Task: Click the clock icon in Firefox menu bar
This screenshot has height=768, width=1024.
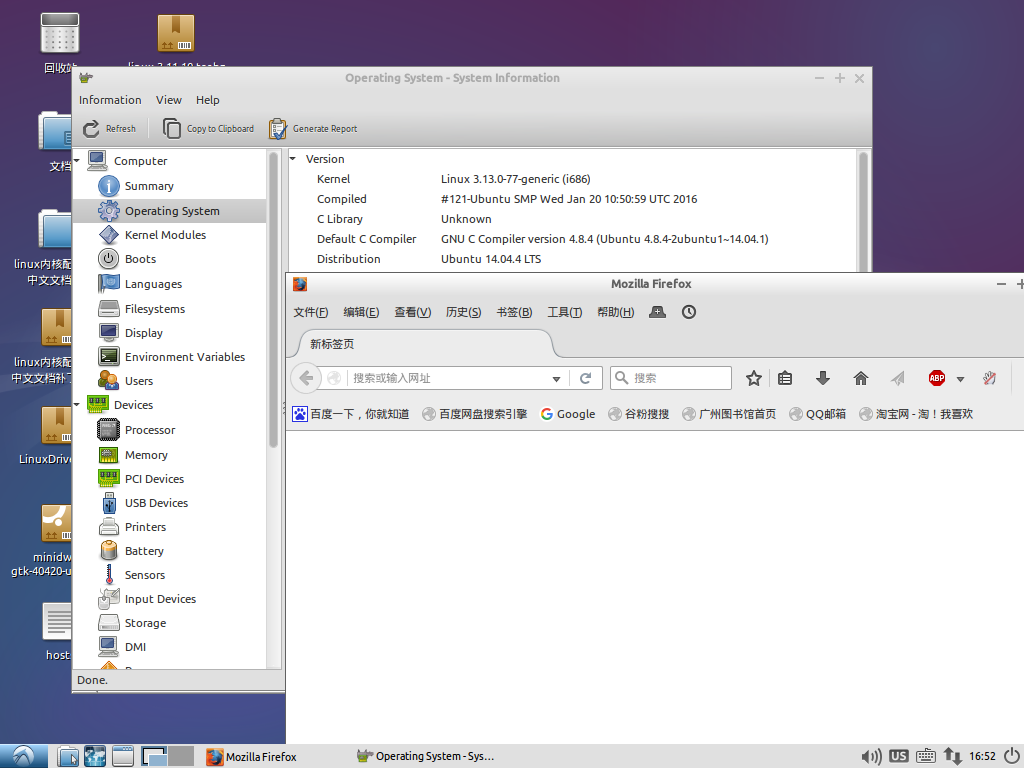Action: click(688, 312)
